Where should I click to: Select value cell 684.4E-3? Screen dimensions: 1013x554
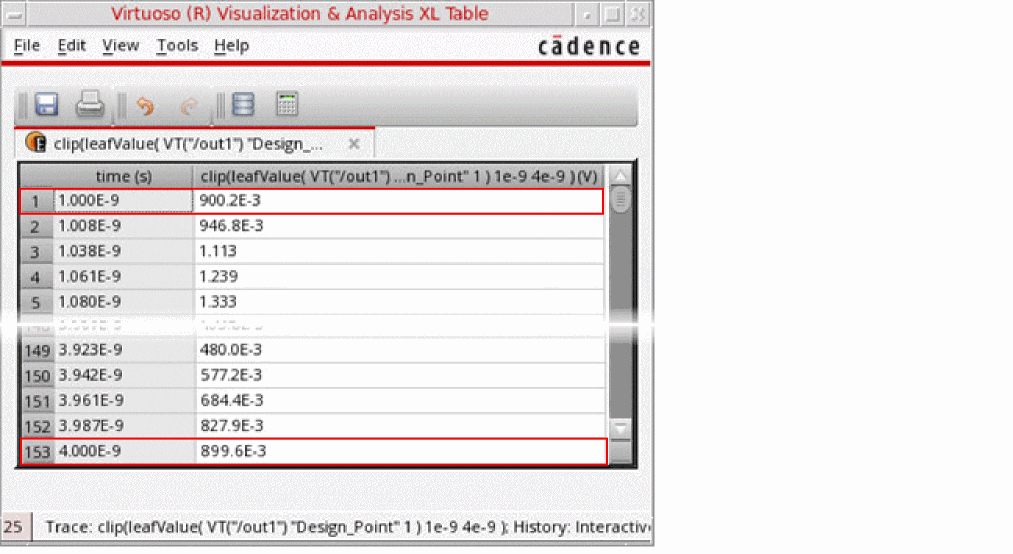pos(399,400)
